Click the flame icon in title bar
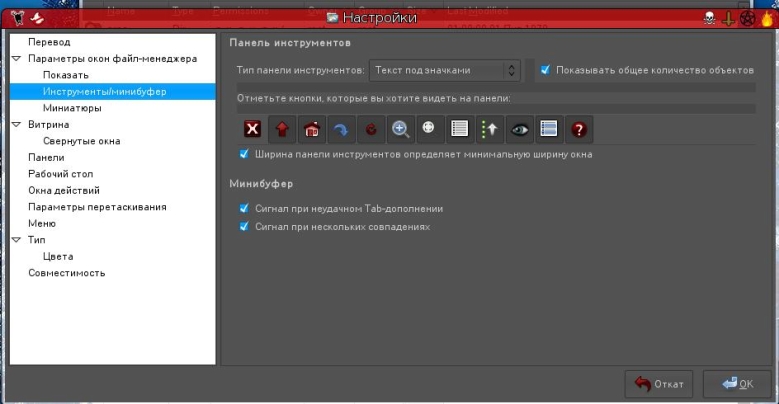Viewport: 779px width, 404px height. 767,18
